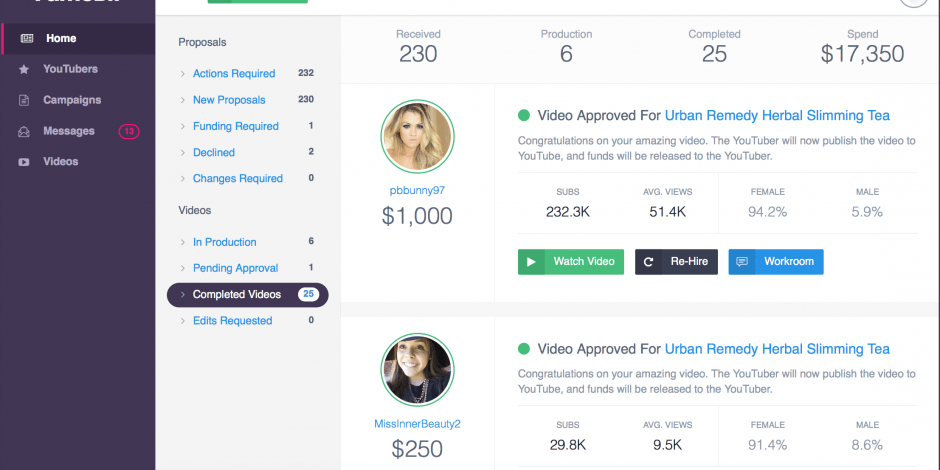Click the Messages icon in sidebar
940x470 pixels.
click(24, 132)
